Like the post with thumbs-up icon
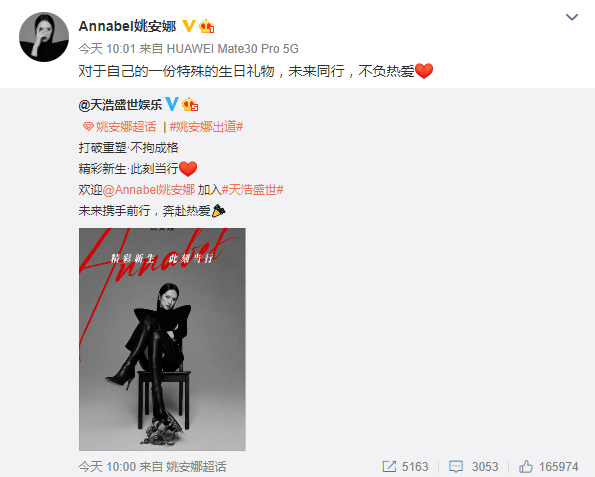This screenshot has width=595, height=477. click(x=526, y=466)
